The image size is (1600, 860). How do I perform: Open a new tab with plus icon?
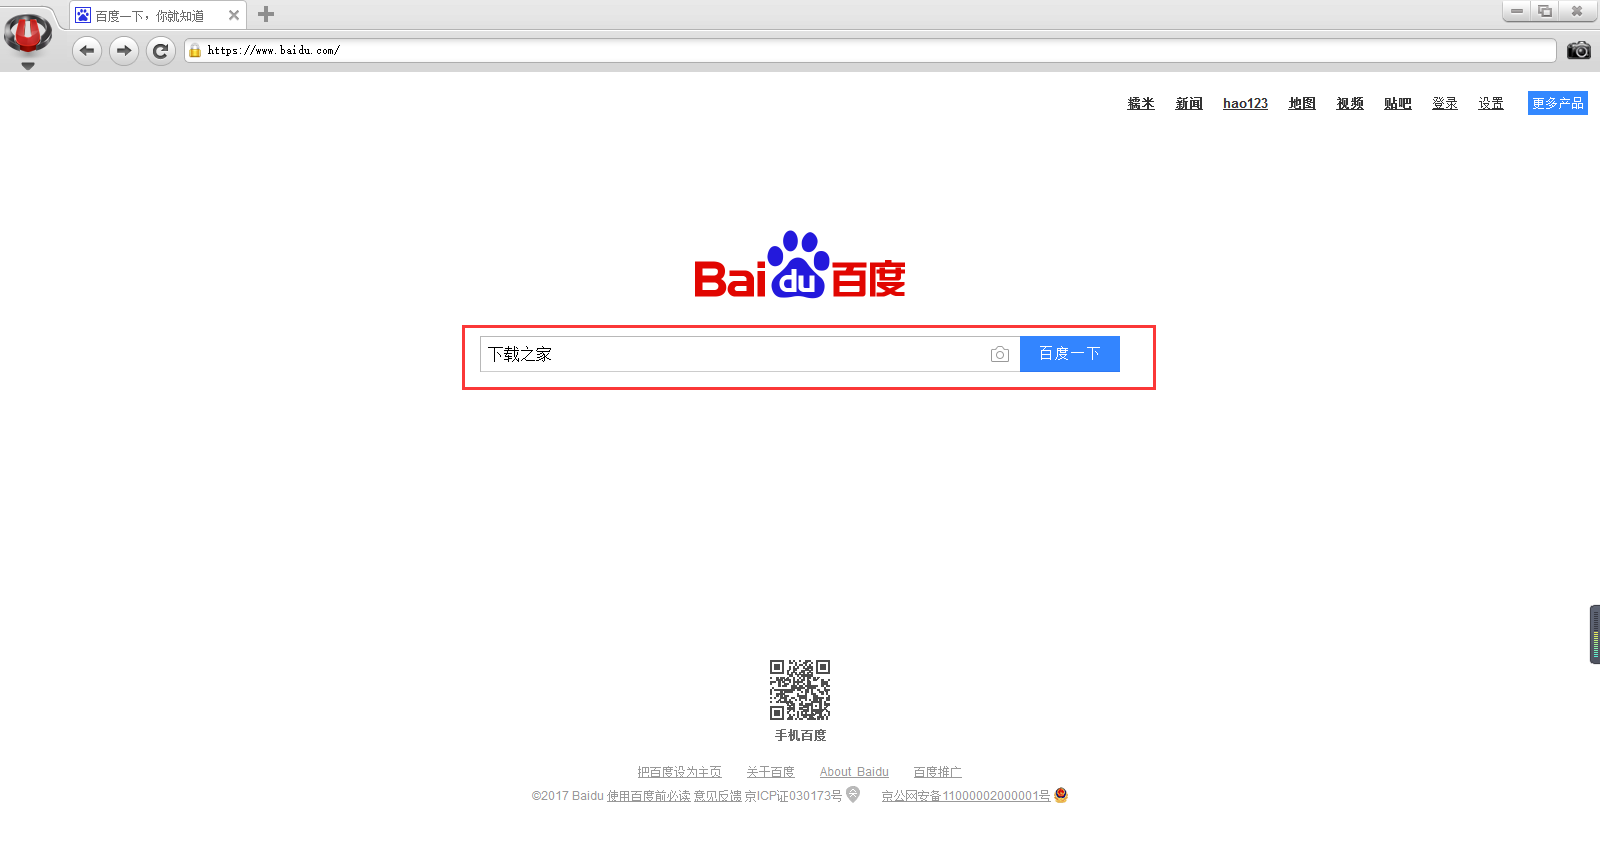(266, 14)
